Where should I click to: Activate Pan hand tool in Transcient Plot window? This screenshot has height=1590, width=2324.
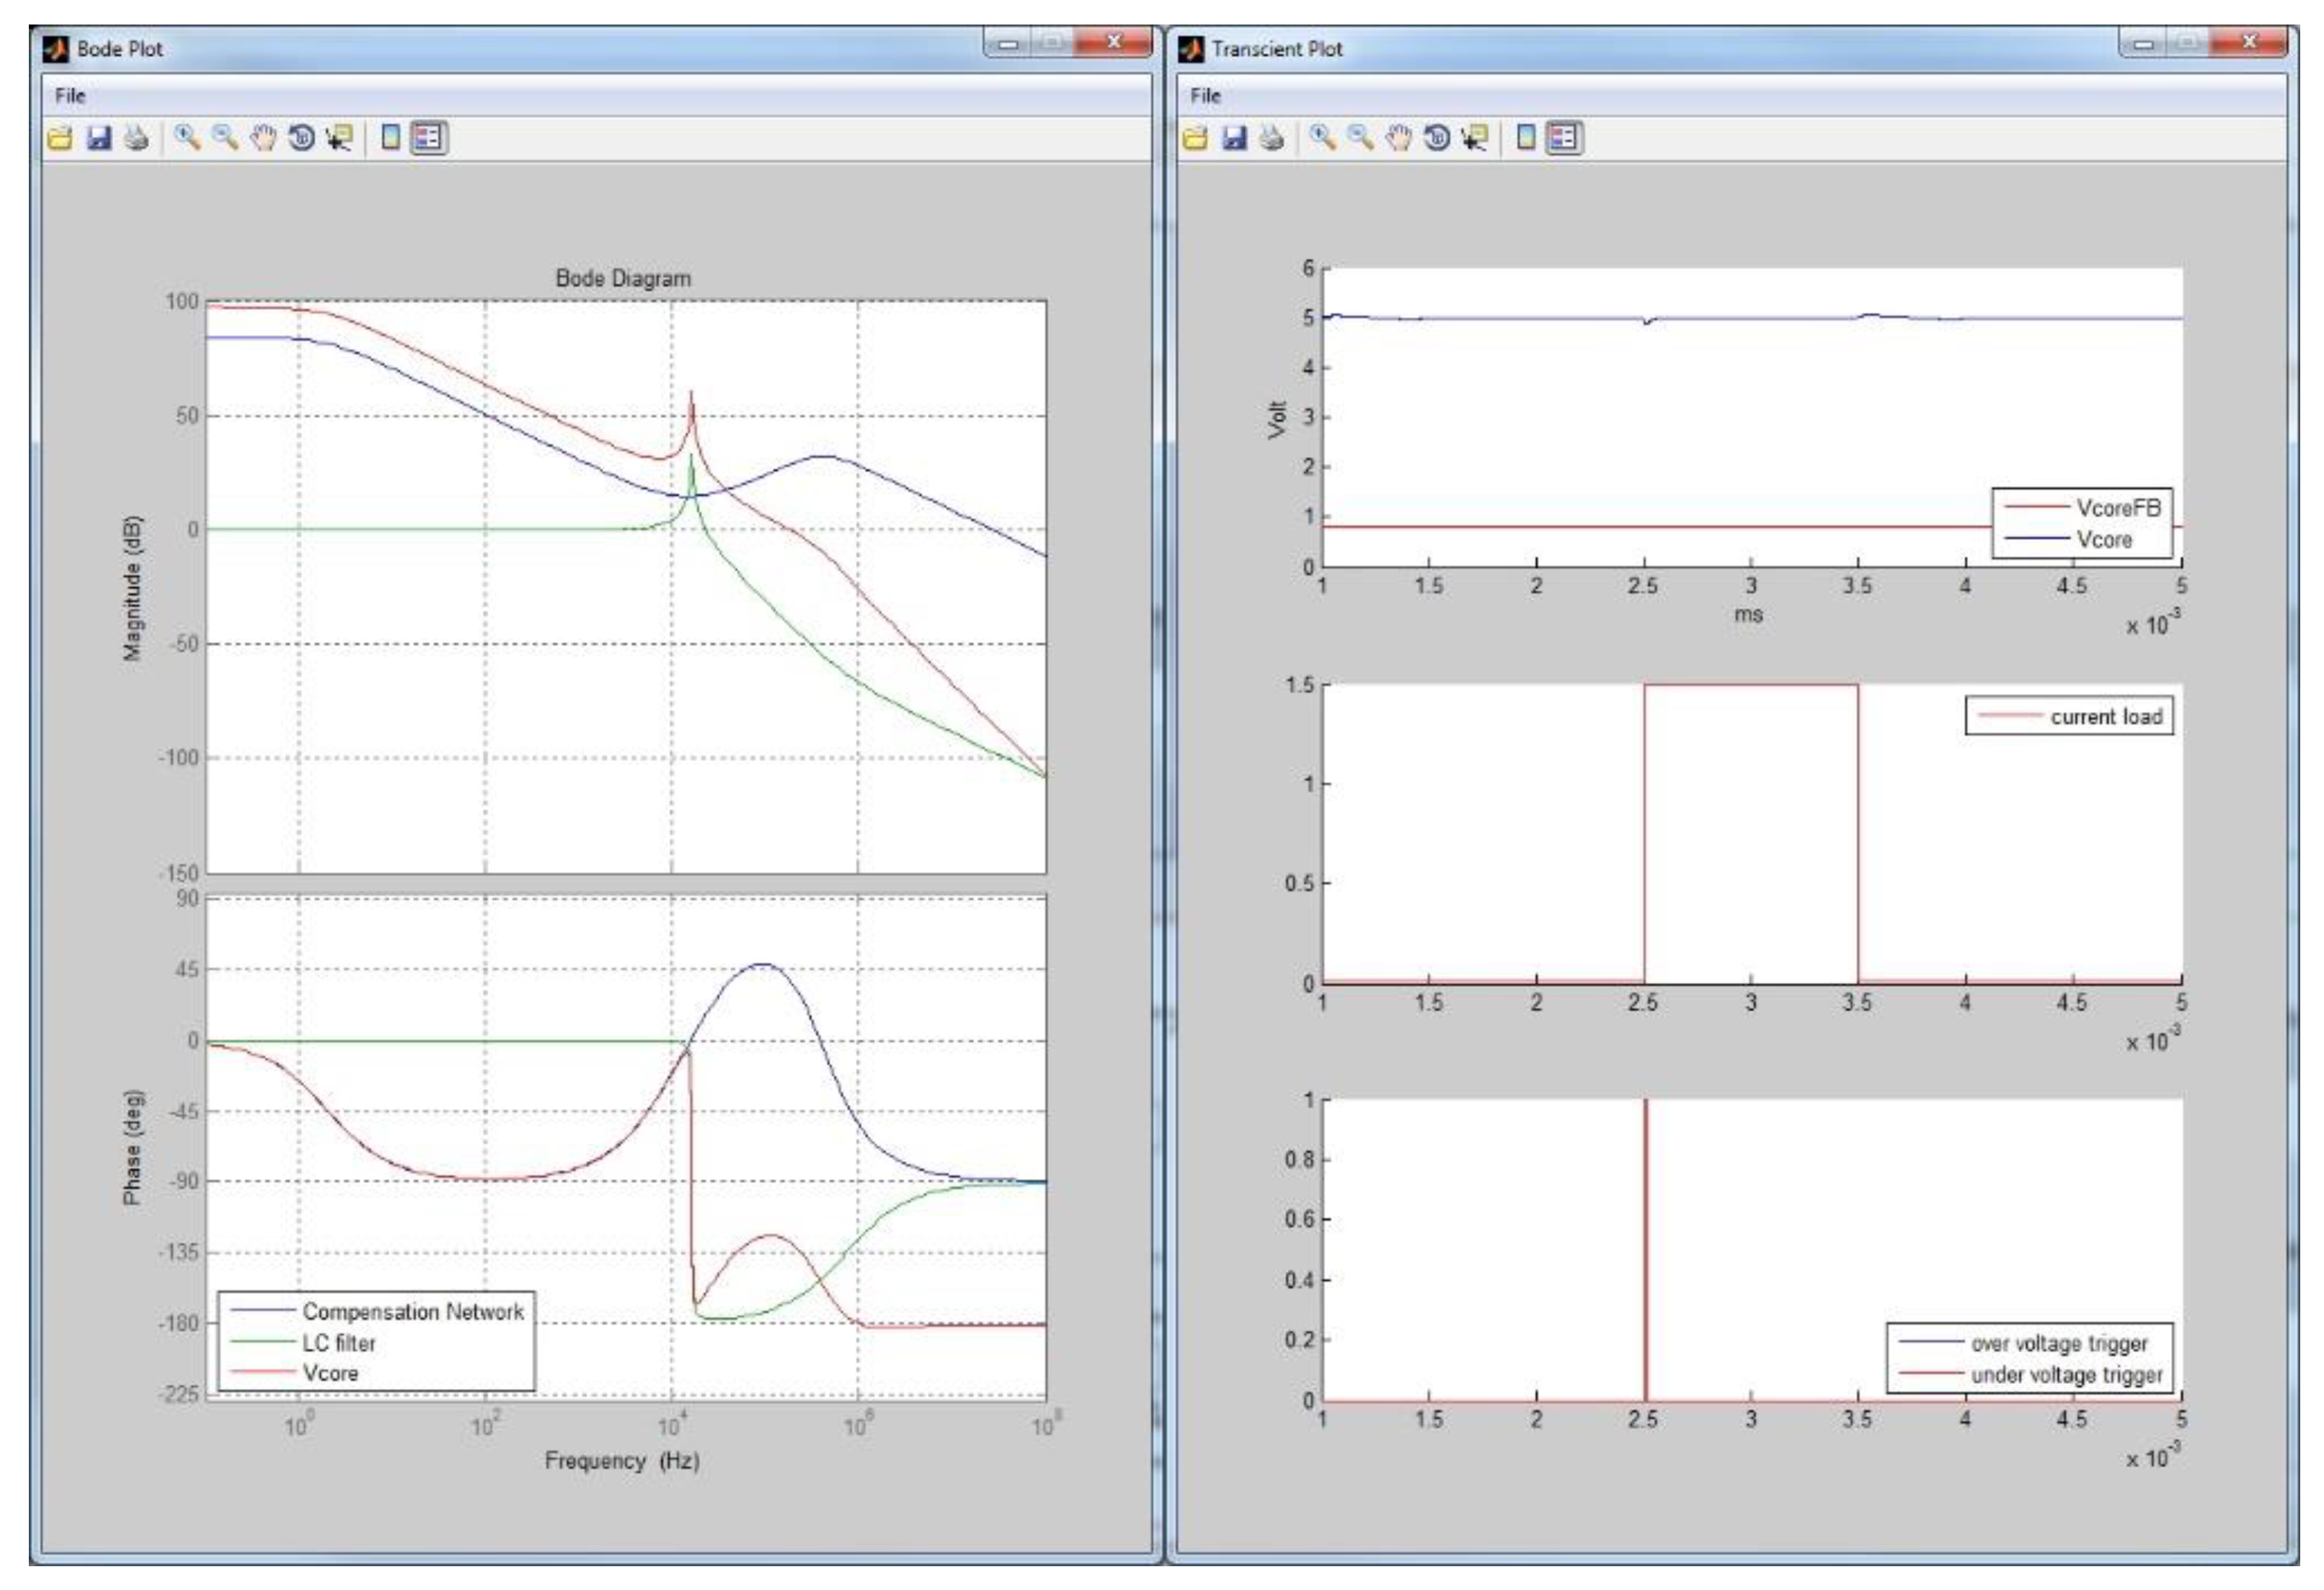pyautogui.click(x=1398, y=138)
